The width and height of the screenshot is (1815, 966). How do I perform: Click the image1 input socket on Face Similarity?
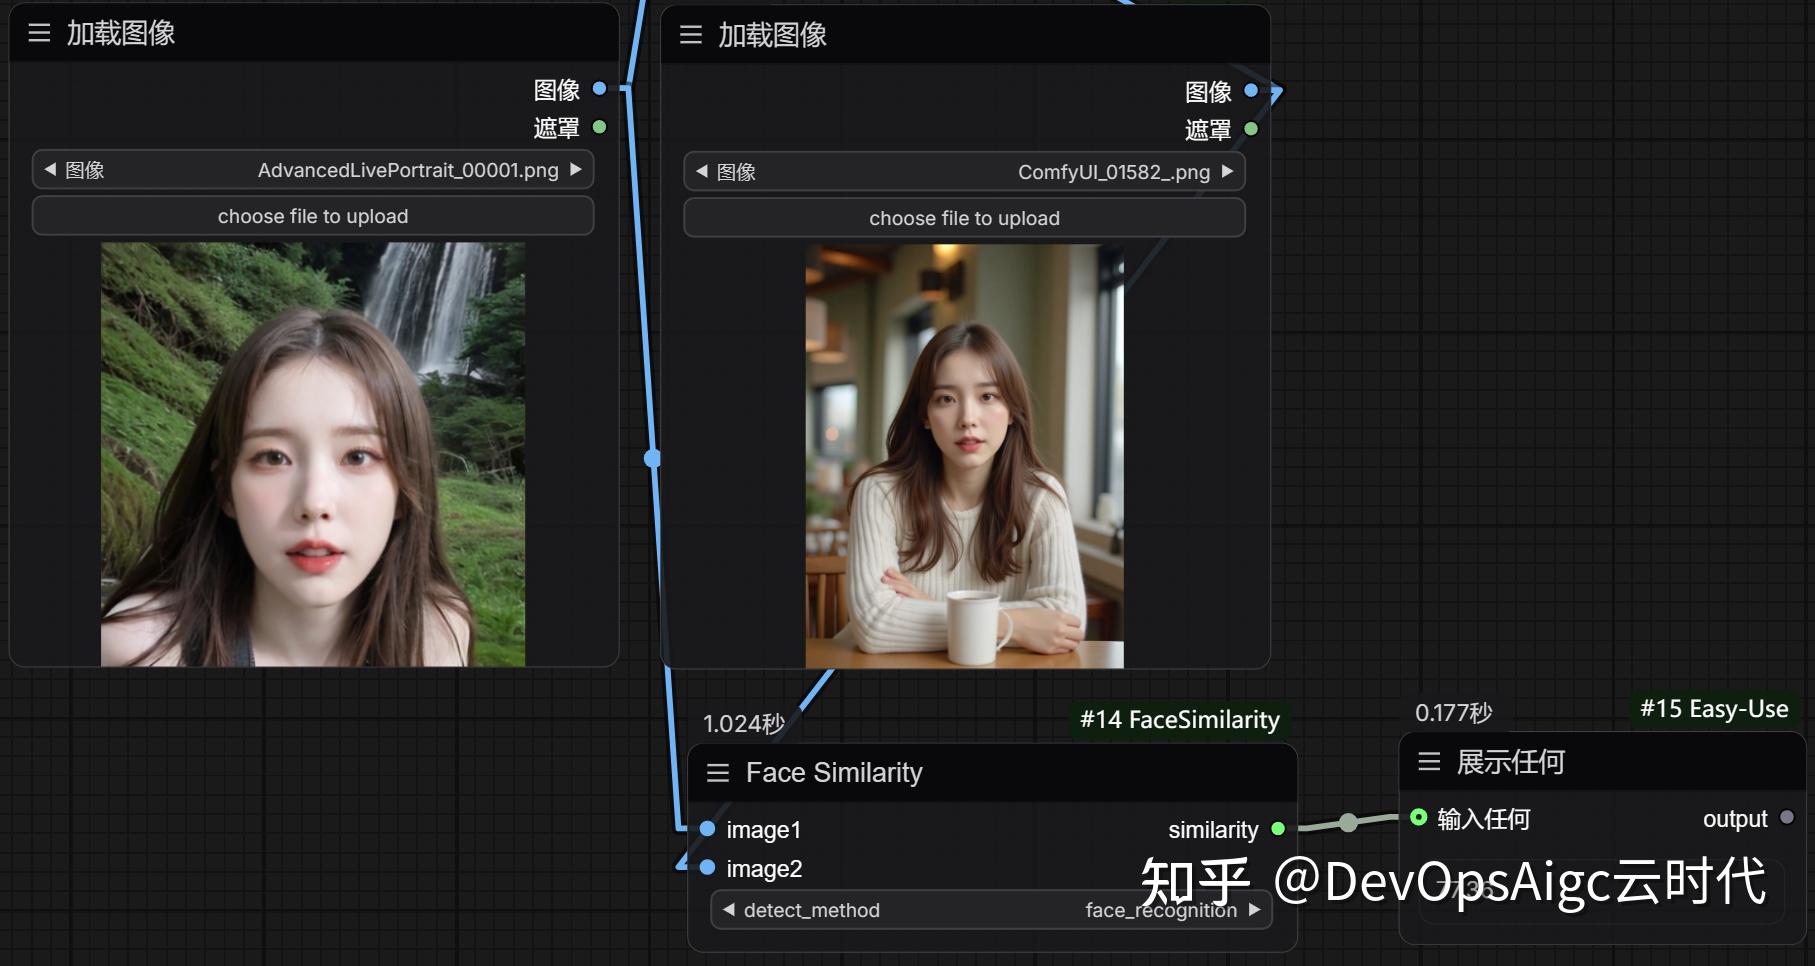706,829
